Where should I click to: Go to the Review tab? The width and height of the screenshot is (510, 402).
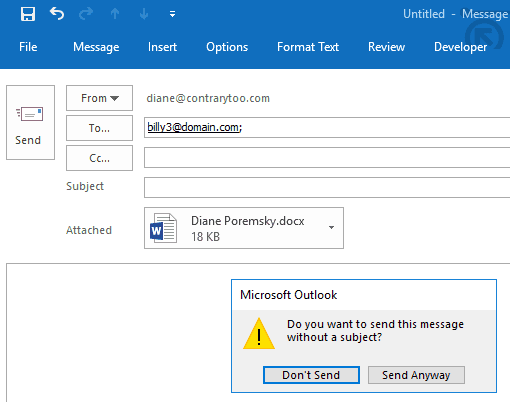click(386, 47)
